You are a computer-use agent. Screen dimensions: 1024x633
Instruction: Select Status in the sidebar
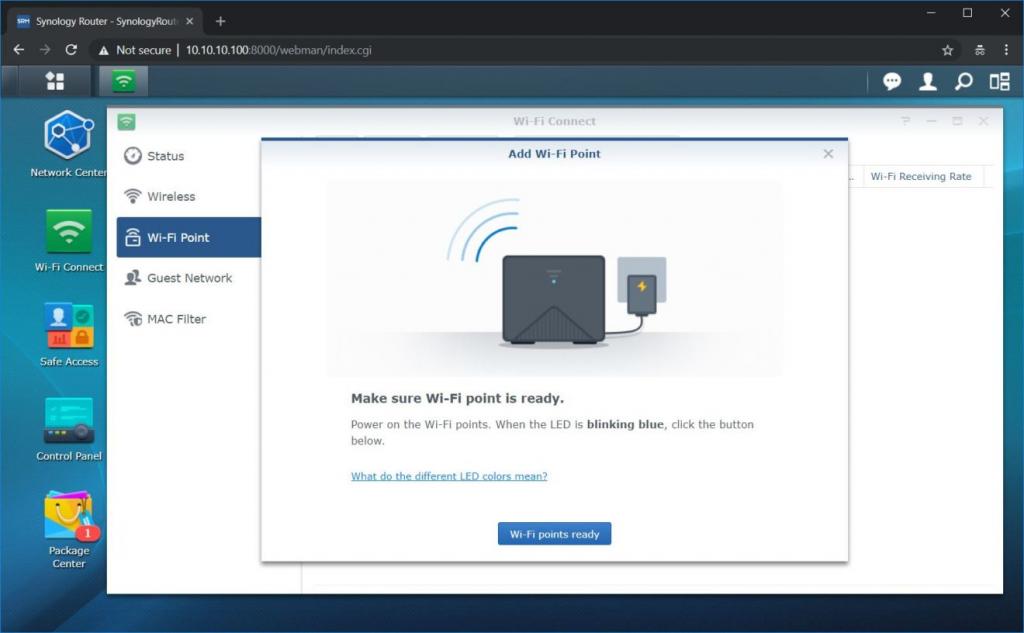click(165, 156)
